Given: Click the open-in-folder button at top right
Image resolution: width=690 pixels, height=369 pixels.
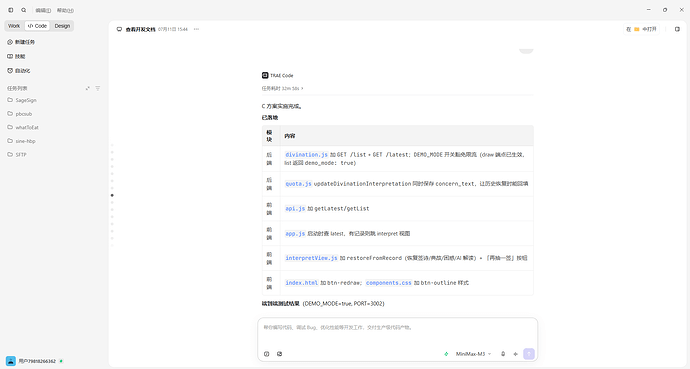Looking at the screenshot, I should [642, 29].
